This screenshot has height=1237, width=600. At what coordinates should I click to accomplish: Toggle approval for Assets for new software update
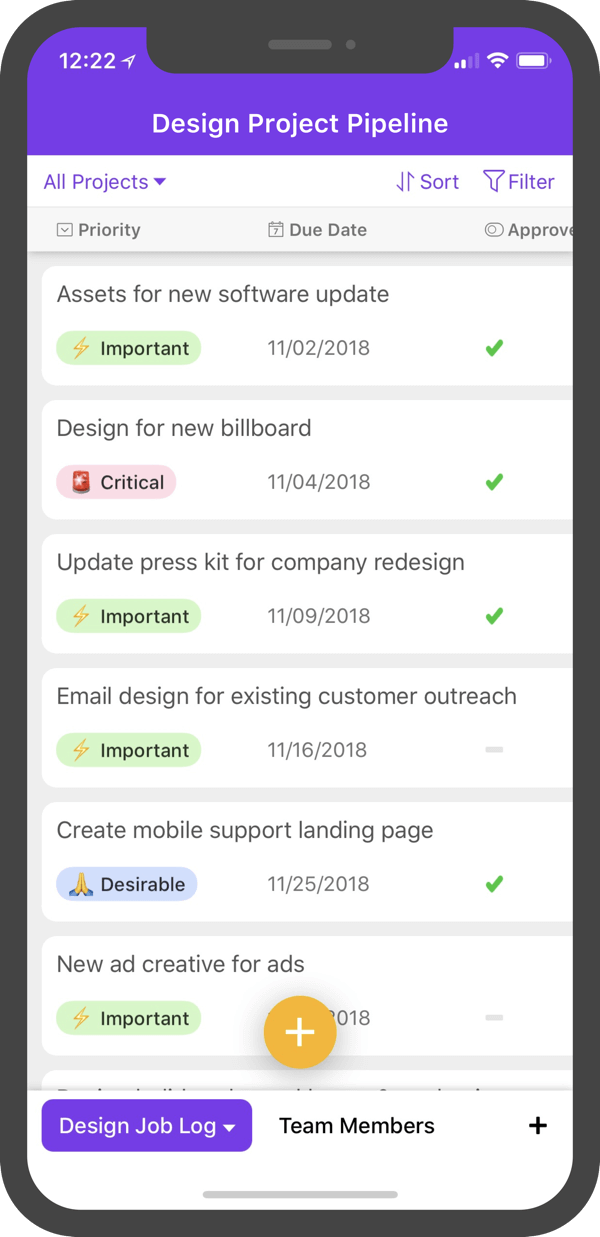point(493,349)
